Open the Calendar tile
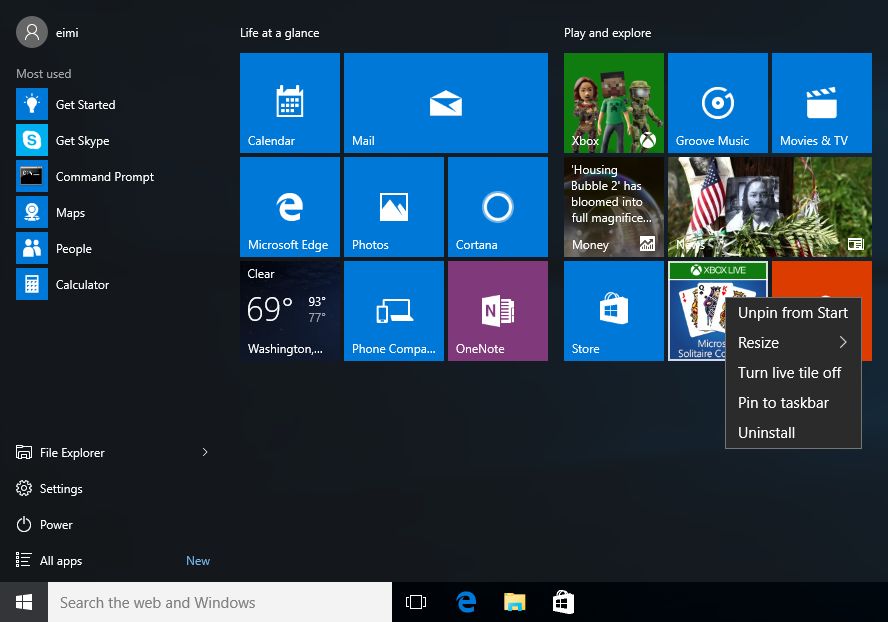Screen dimensions: 888x622 [x=289, y=103]
